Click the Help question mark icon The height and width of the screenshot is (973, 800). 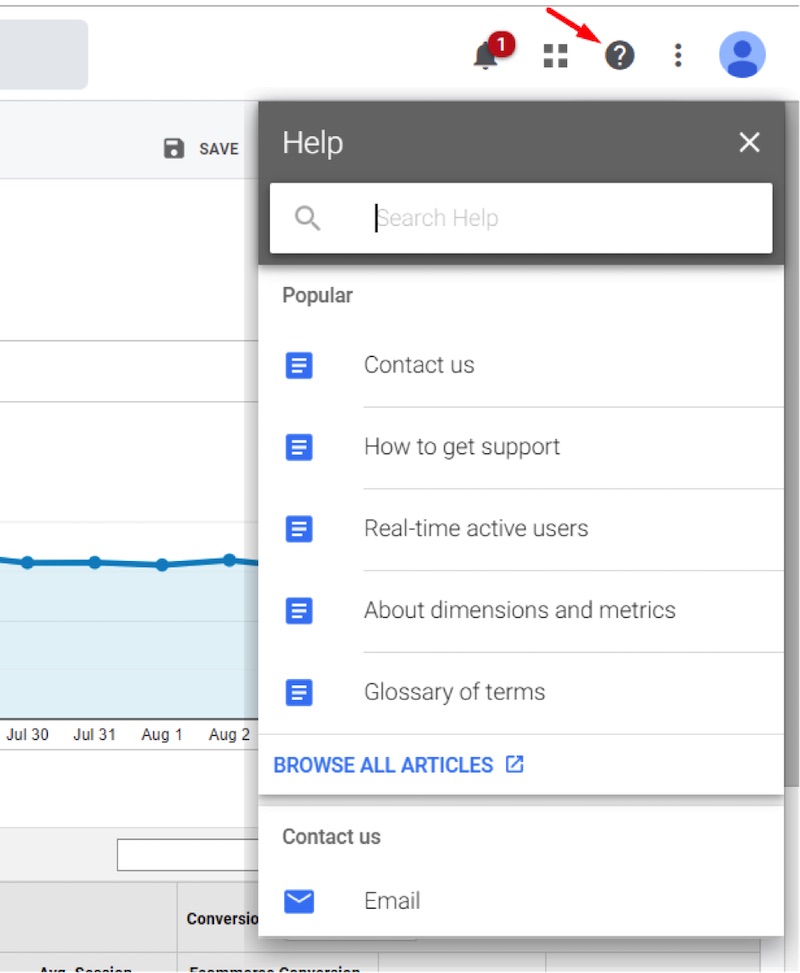point(618,55)
